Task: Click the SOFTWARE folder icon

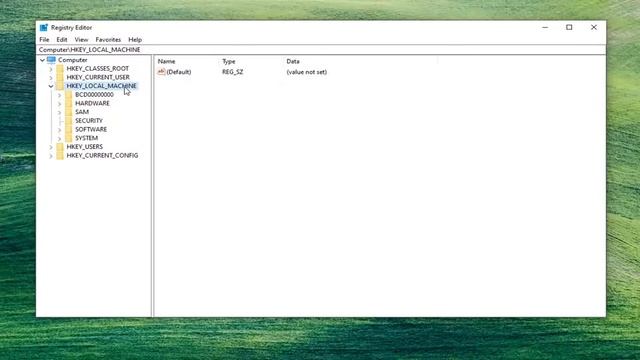Action: (x=69, y=129)
